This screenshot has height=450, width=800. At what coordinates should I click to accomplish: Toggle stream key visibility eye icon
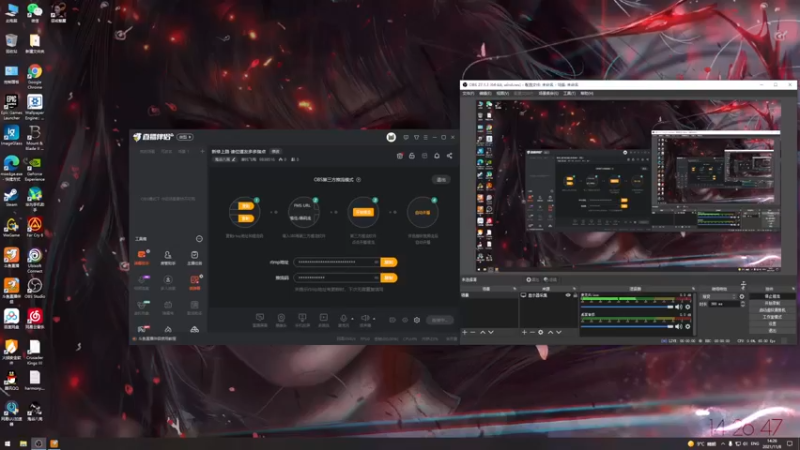(376, 278)
